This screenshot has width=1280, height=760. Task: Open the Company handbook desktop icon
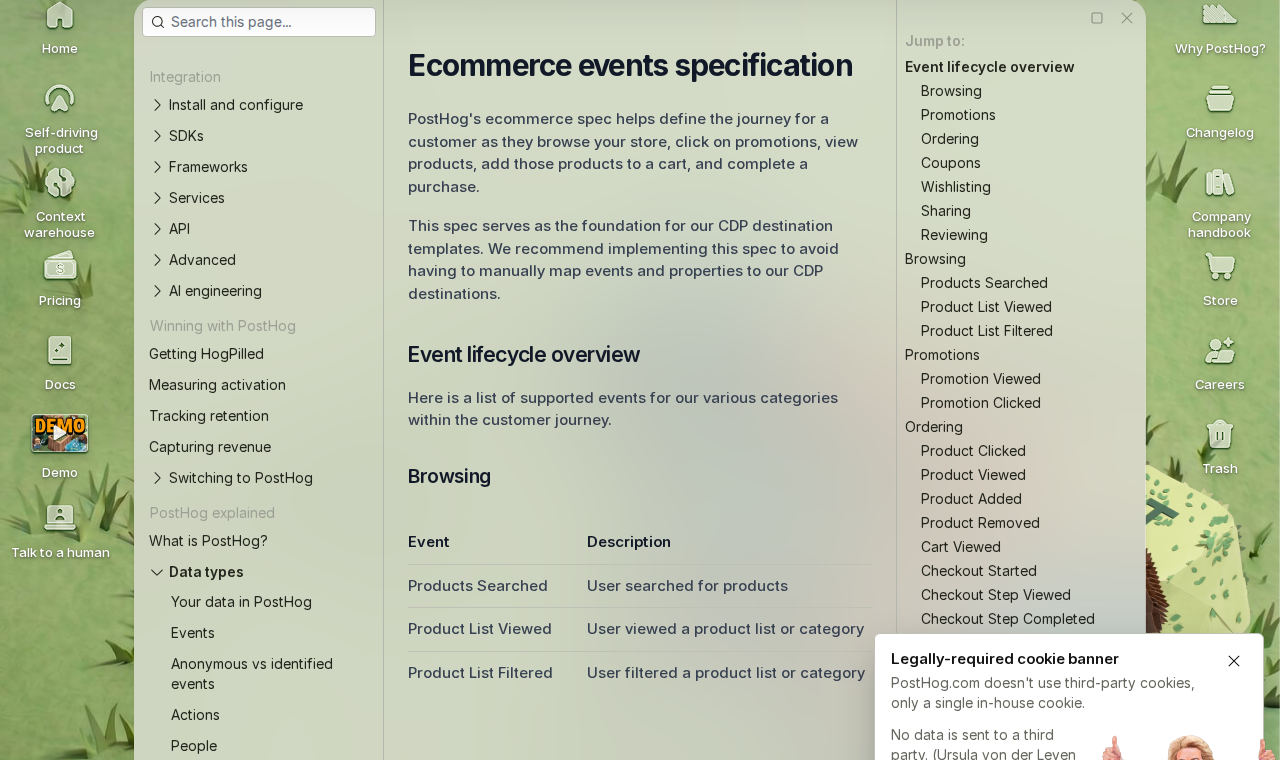tap(1220, 202)
